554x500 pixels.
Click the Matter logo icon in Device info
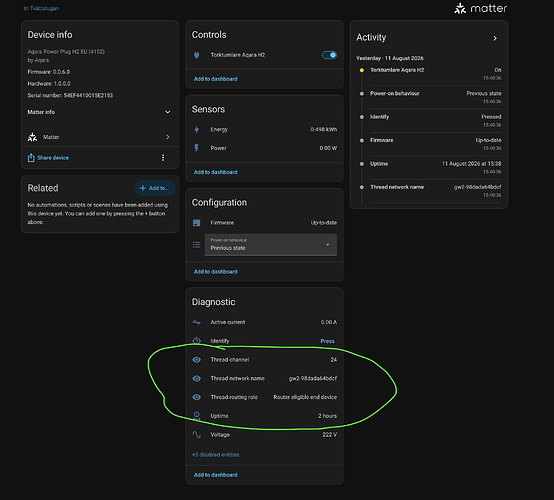[33, 137]
